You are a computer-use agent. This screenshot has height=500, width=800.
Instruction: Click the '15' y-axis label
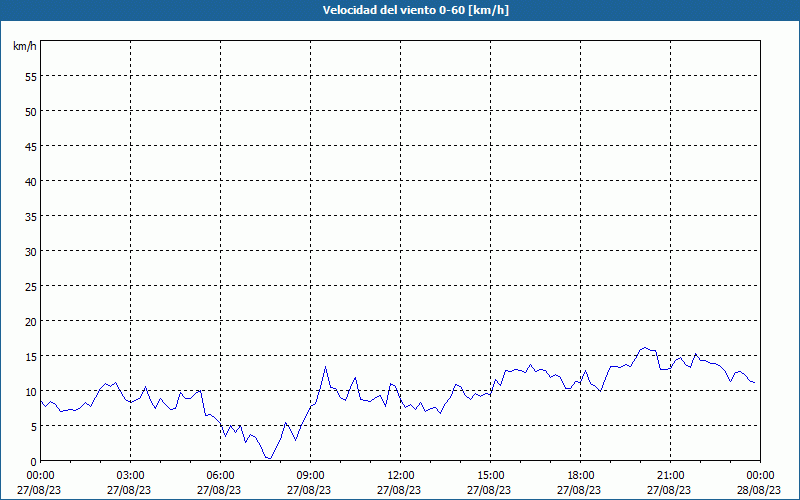coord(31,359)
